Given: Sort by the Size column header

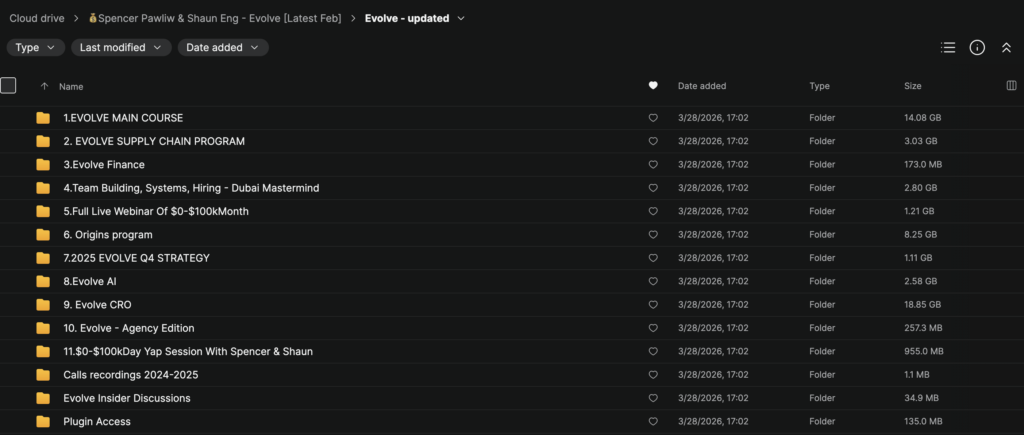Looking at the screenshot, I should (912, 86).
